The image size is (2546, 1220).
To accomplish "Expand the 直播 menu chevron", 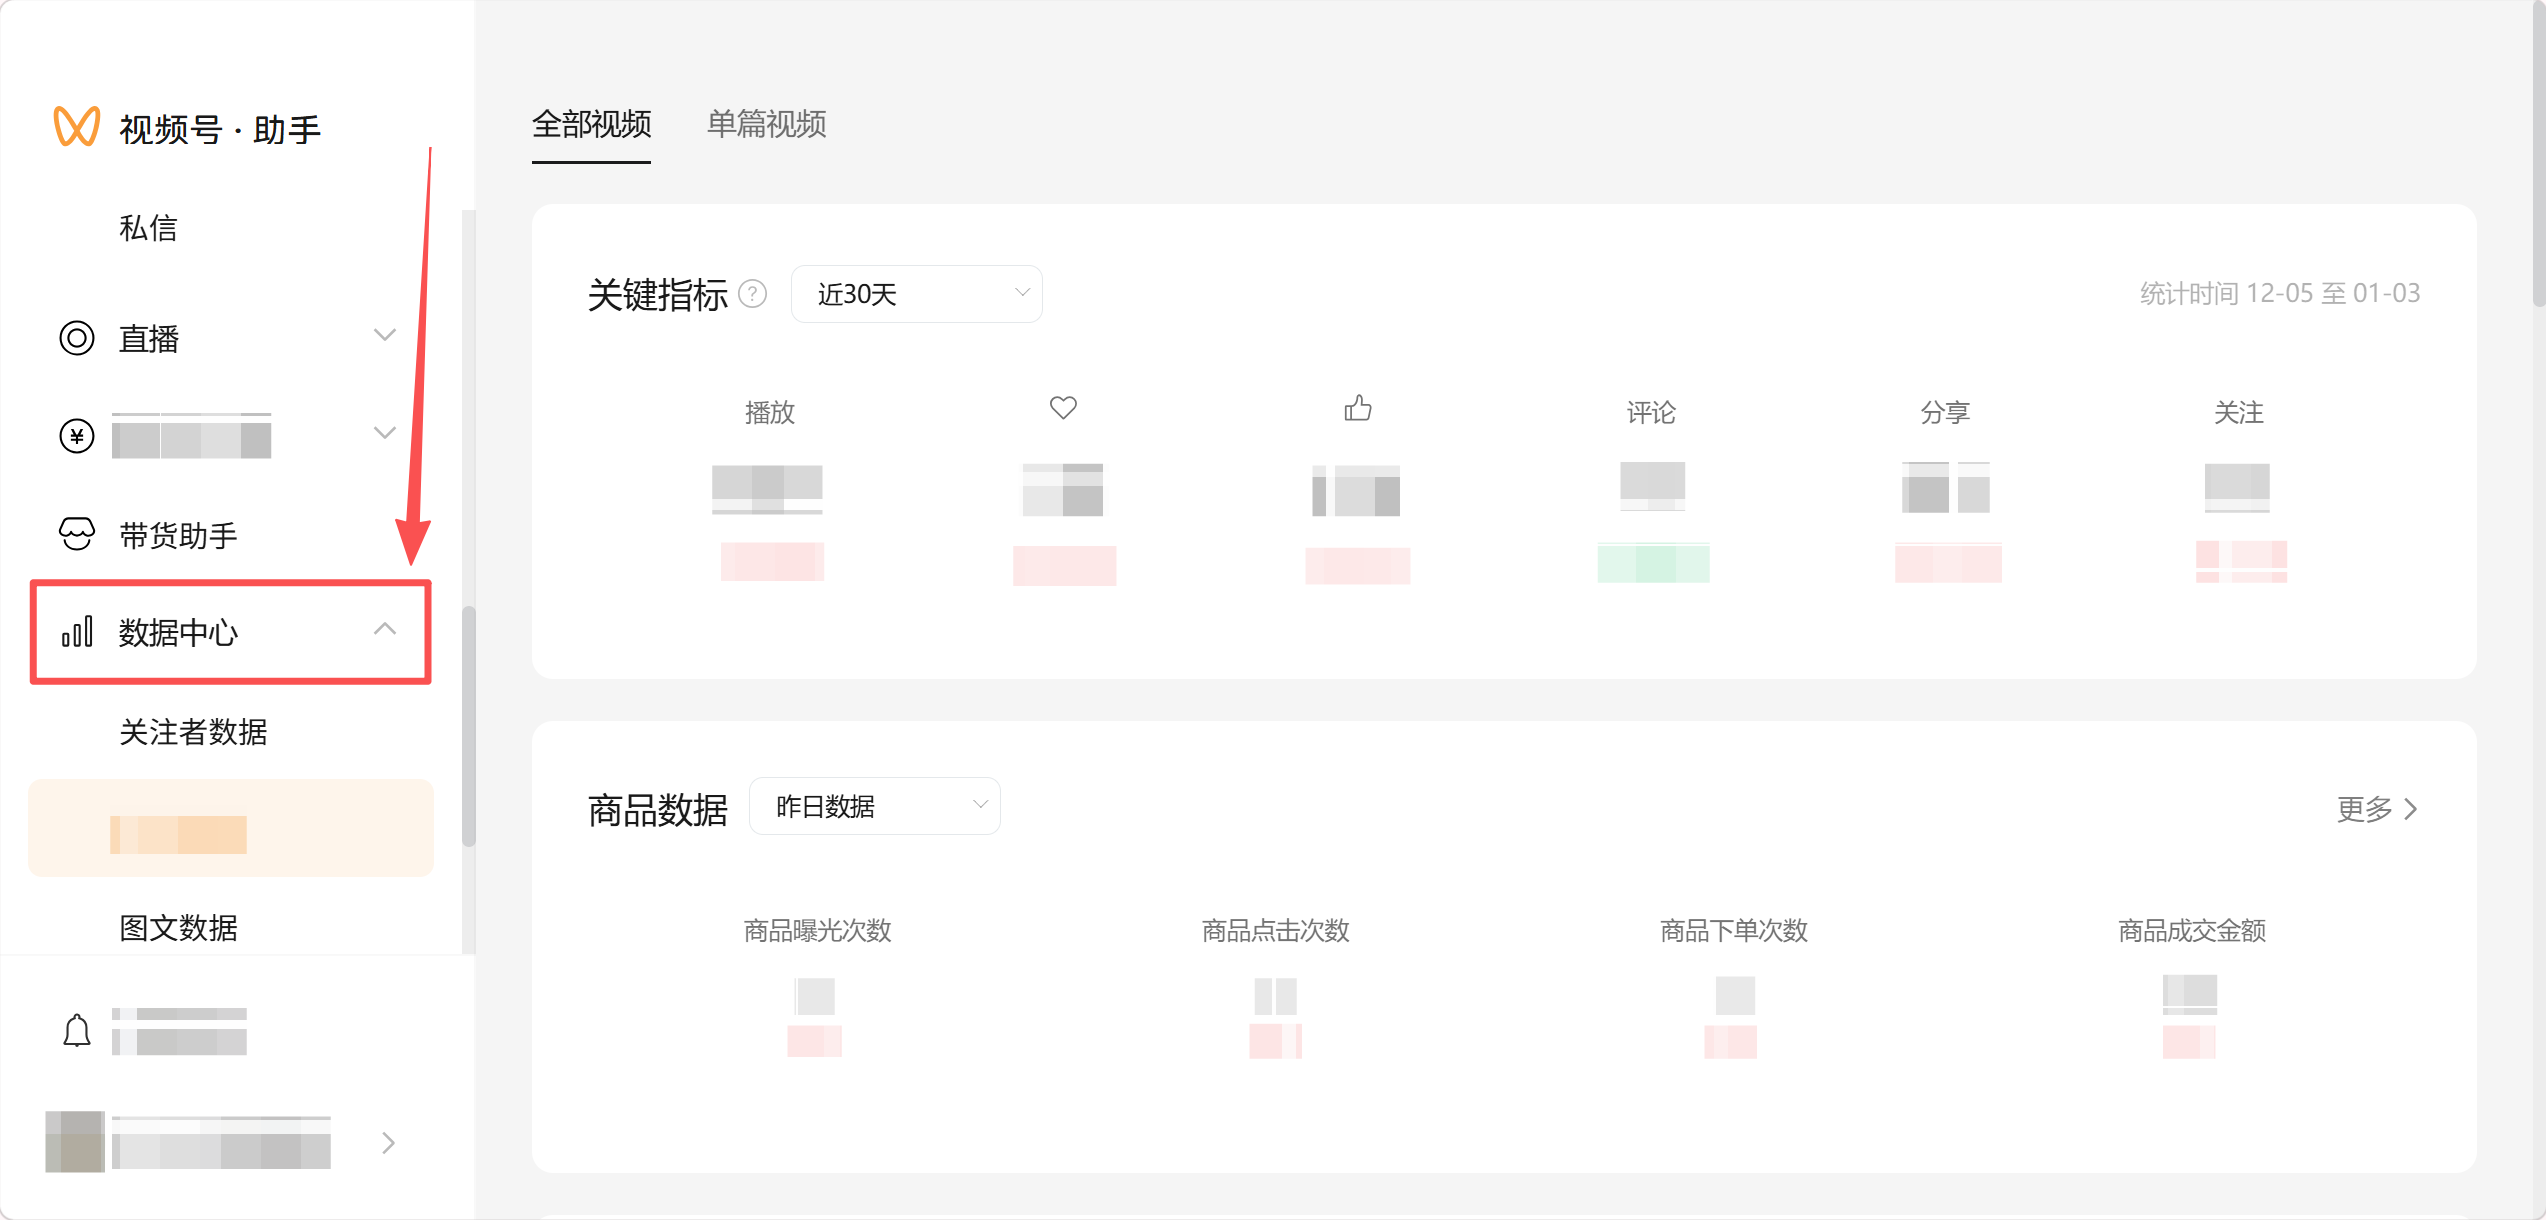I will coord(385,335).
